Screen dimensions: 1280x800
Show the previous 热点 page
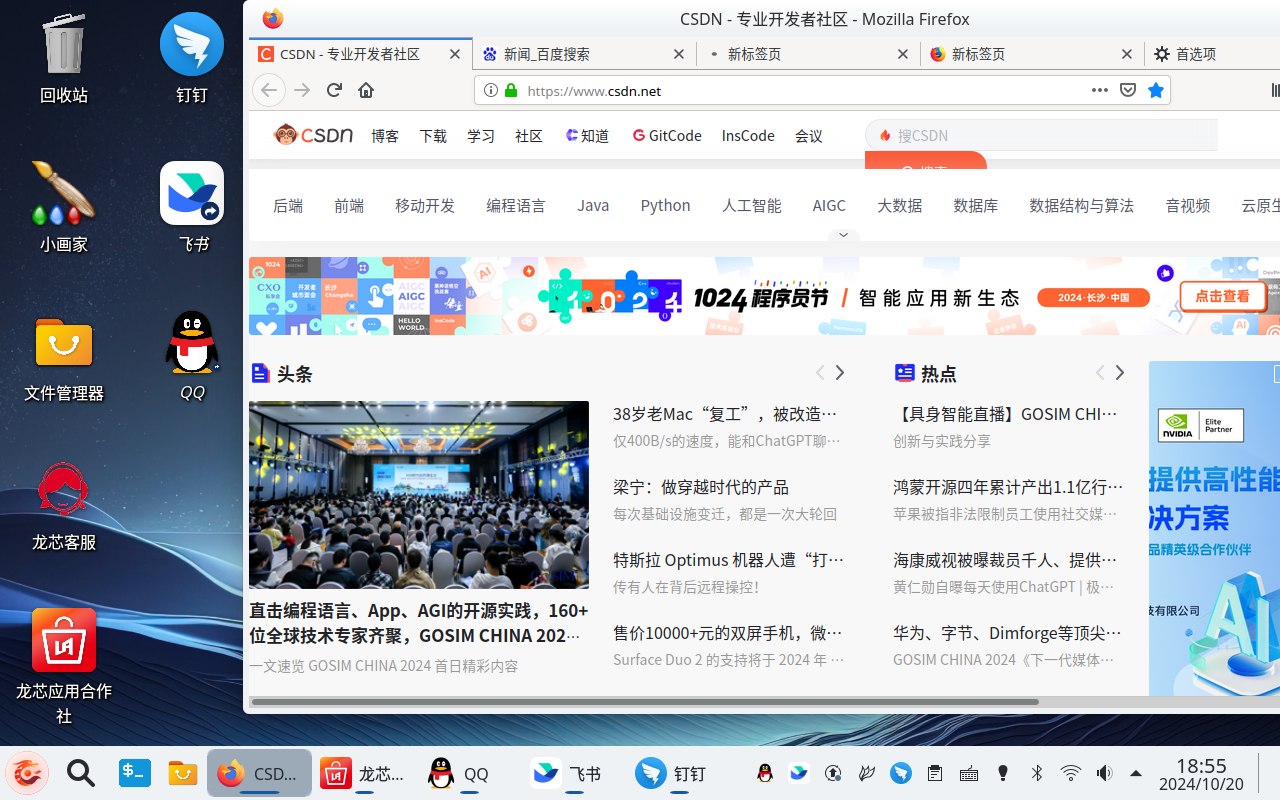point(1100,372)
